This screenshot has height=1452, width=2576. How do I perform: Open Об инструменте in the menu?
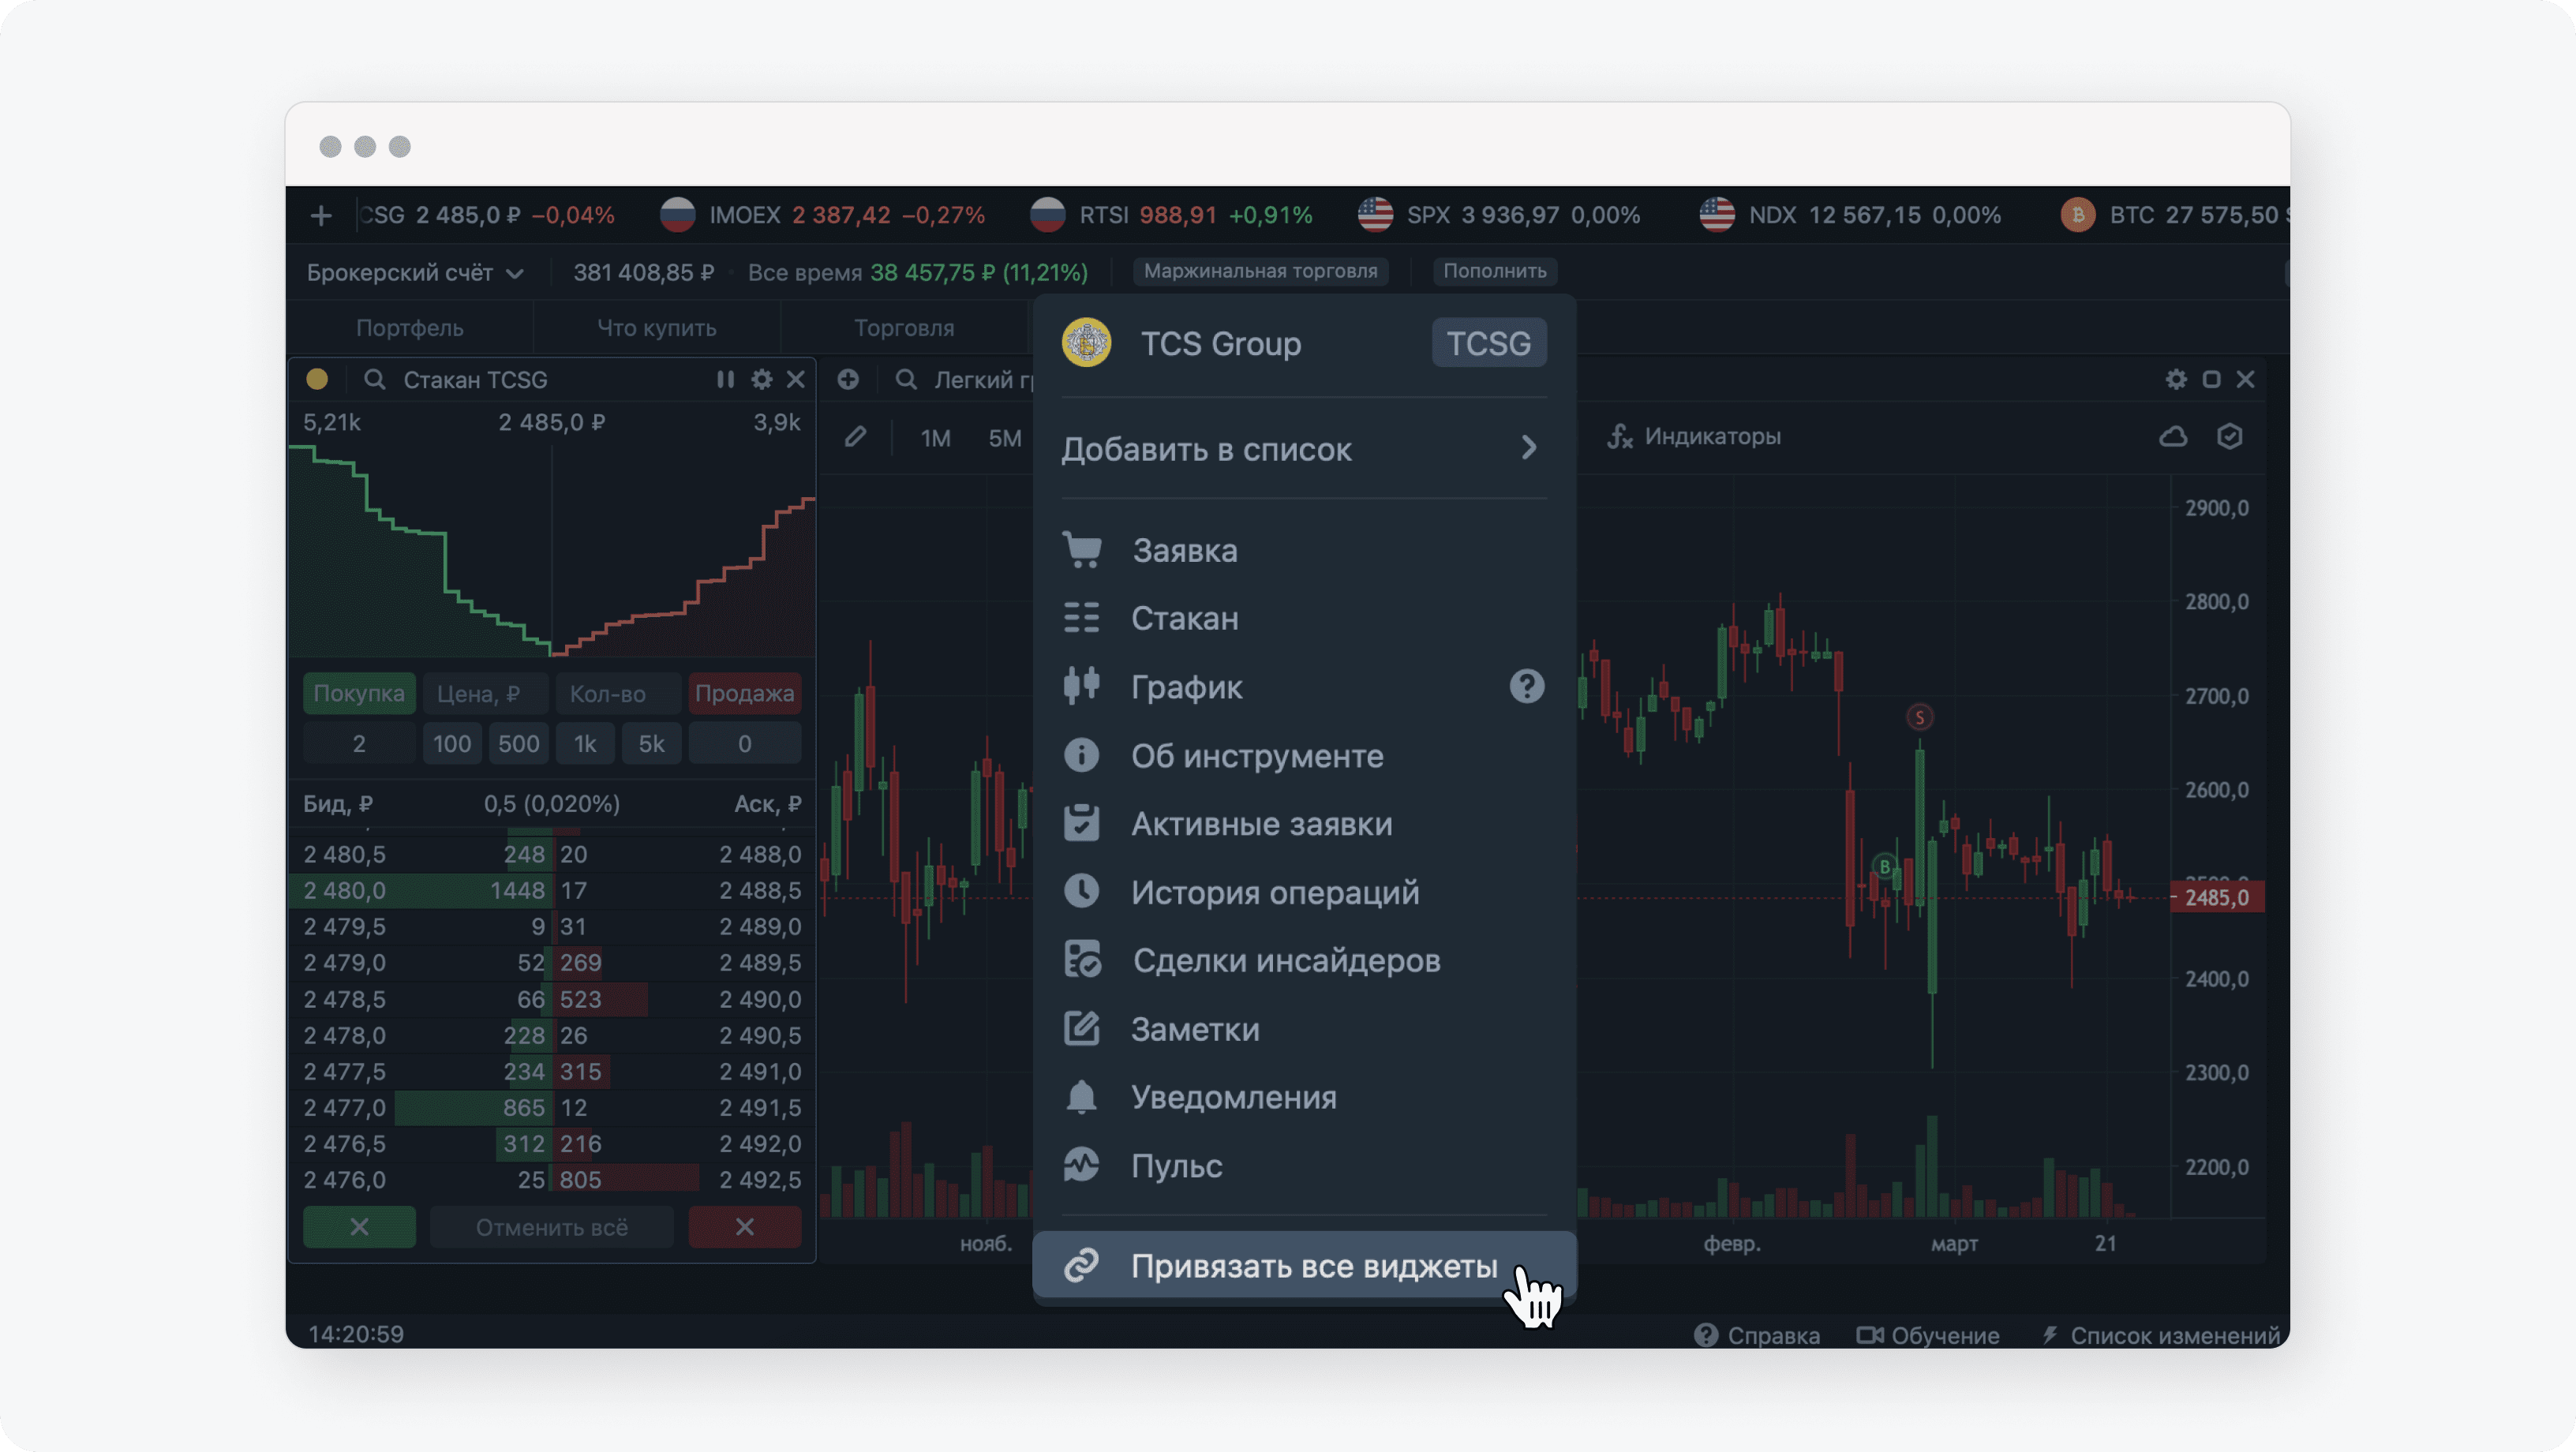1304,756
